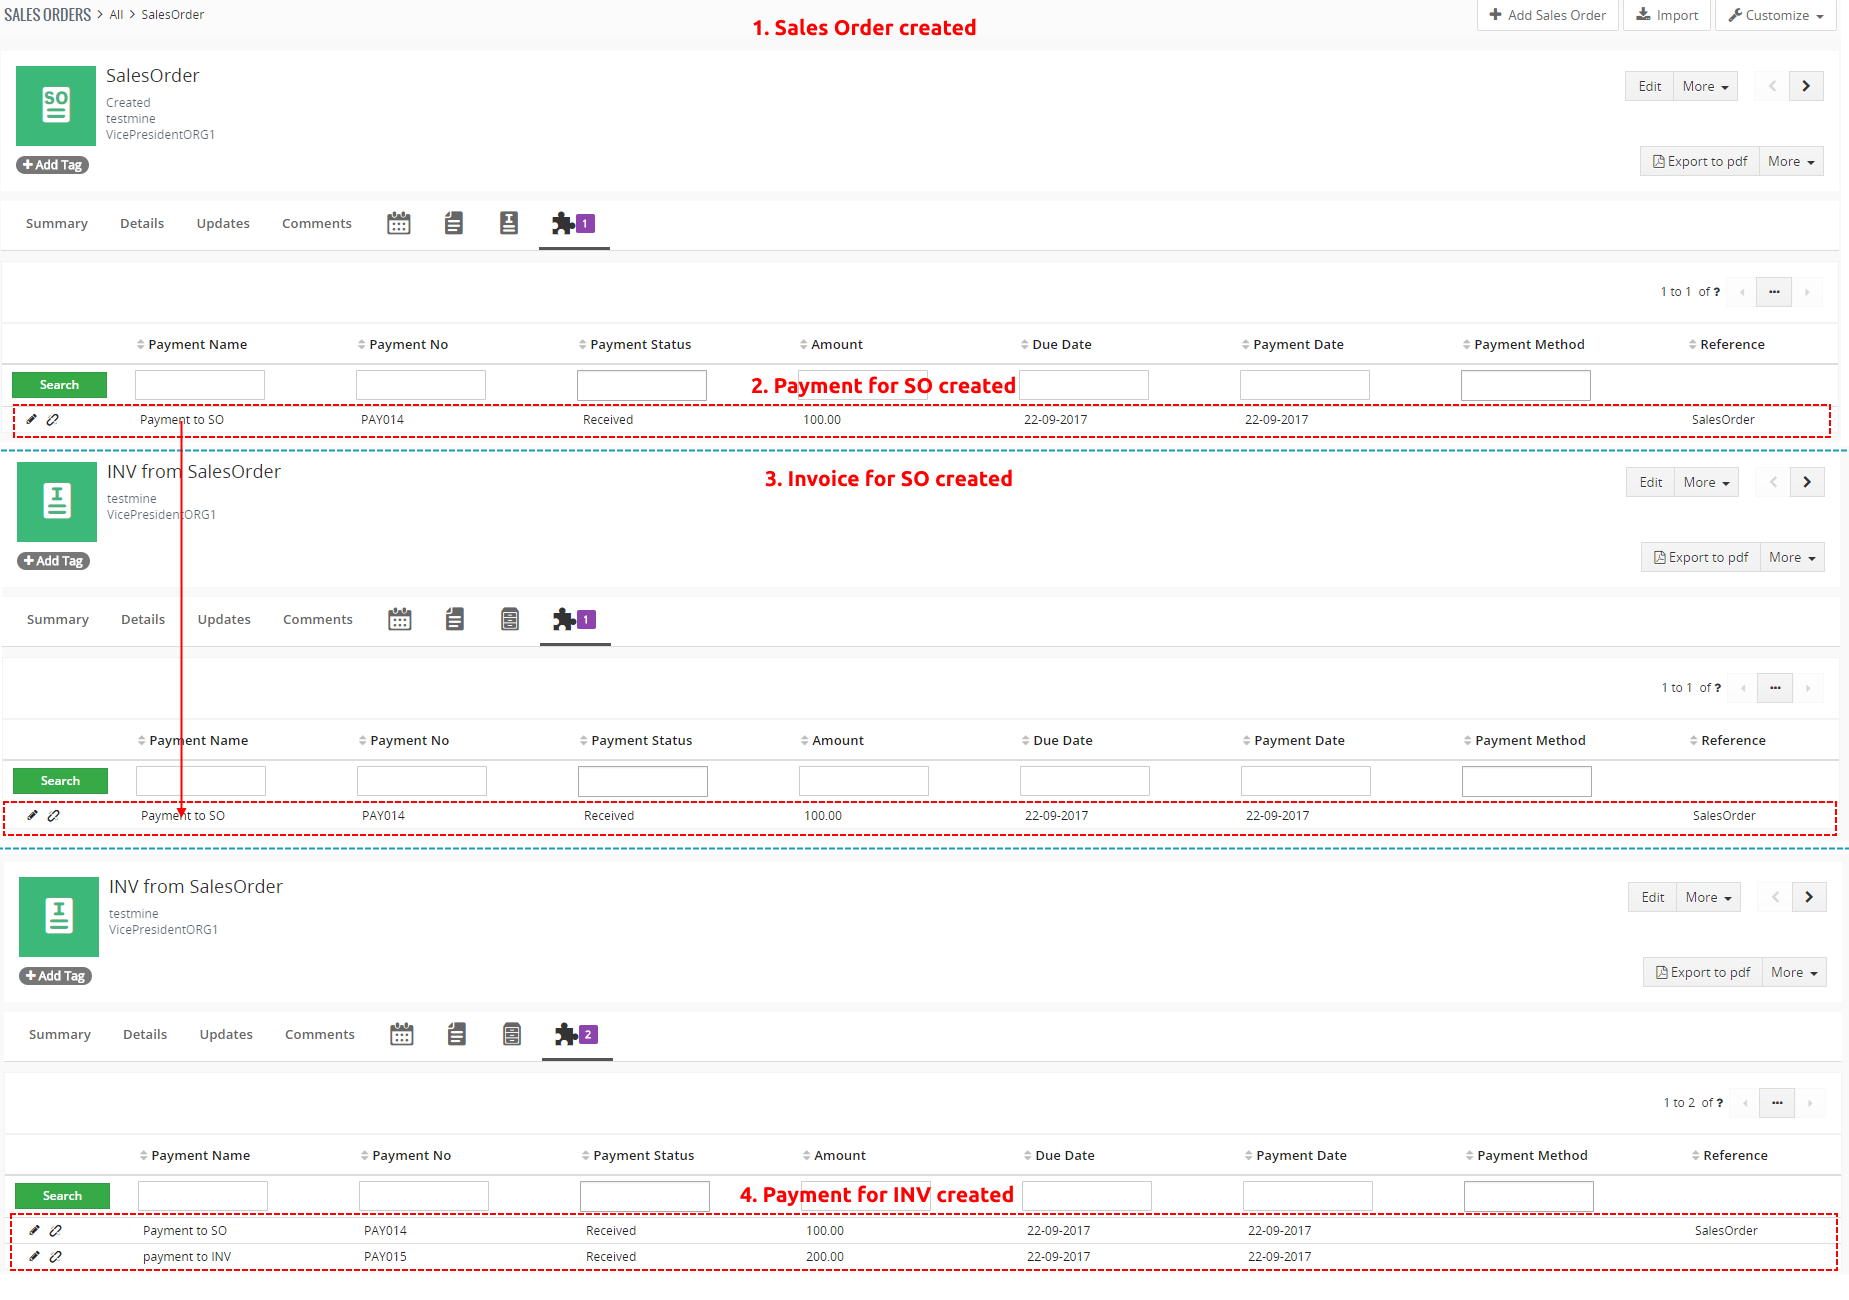The width and height of the screenshot is (1849, 1300).
Task: Open the invoice icon tab in SalesOrder tabs
Action: click(508, 223)
